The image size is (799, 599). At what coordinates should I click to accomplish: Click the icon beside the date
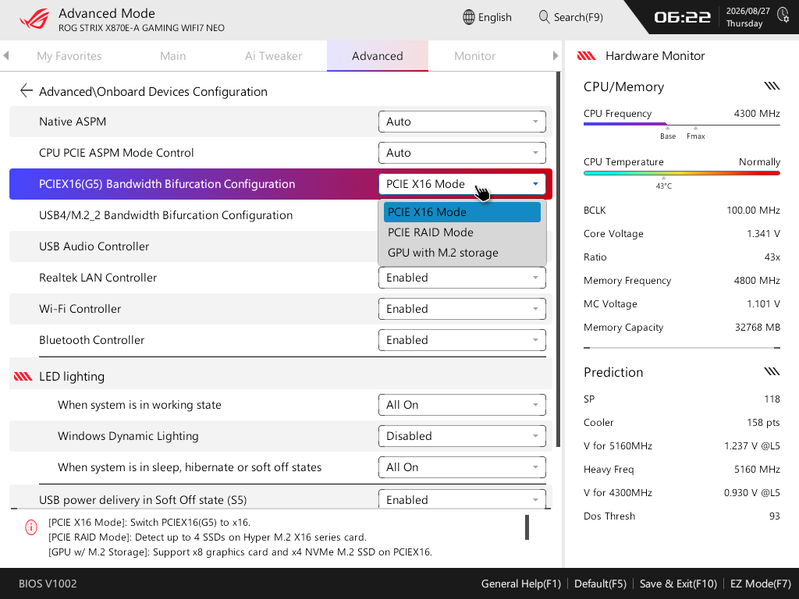[783, 15]
